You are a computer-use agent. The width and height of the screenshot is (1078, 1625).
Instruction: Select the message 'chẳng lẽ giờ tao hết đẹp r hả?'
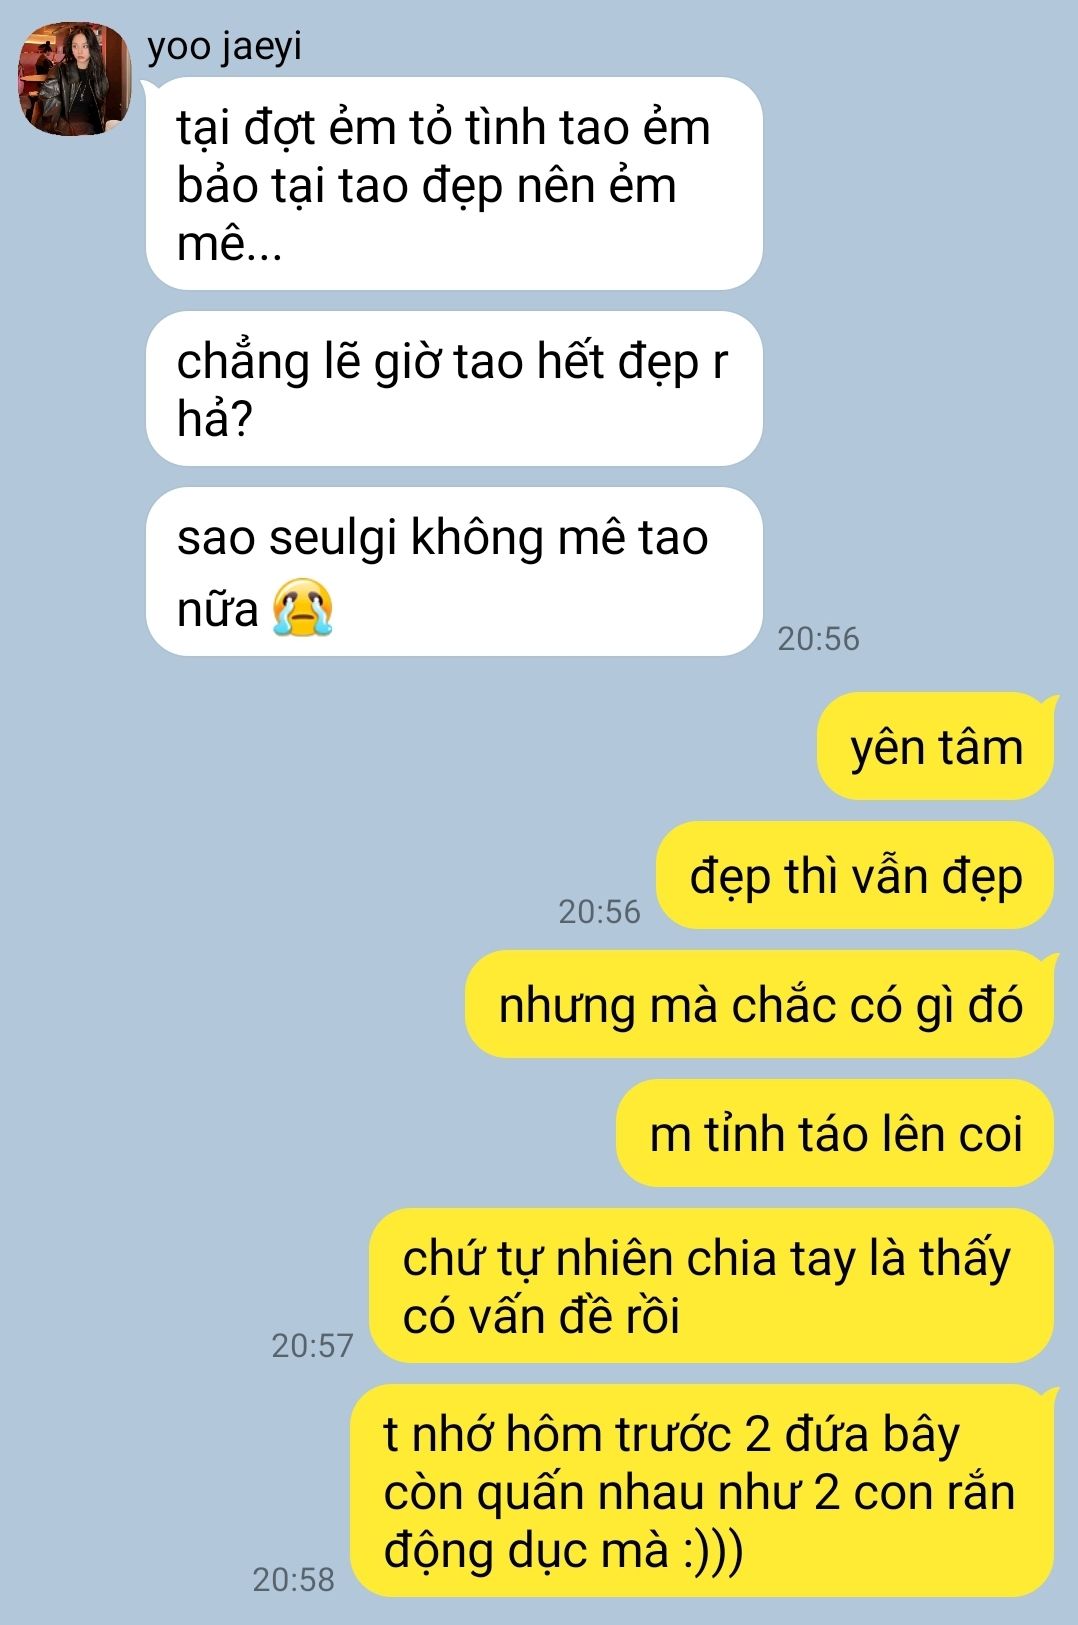click(454, 388)
